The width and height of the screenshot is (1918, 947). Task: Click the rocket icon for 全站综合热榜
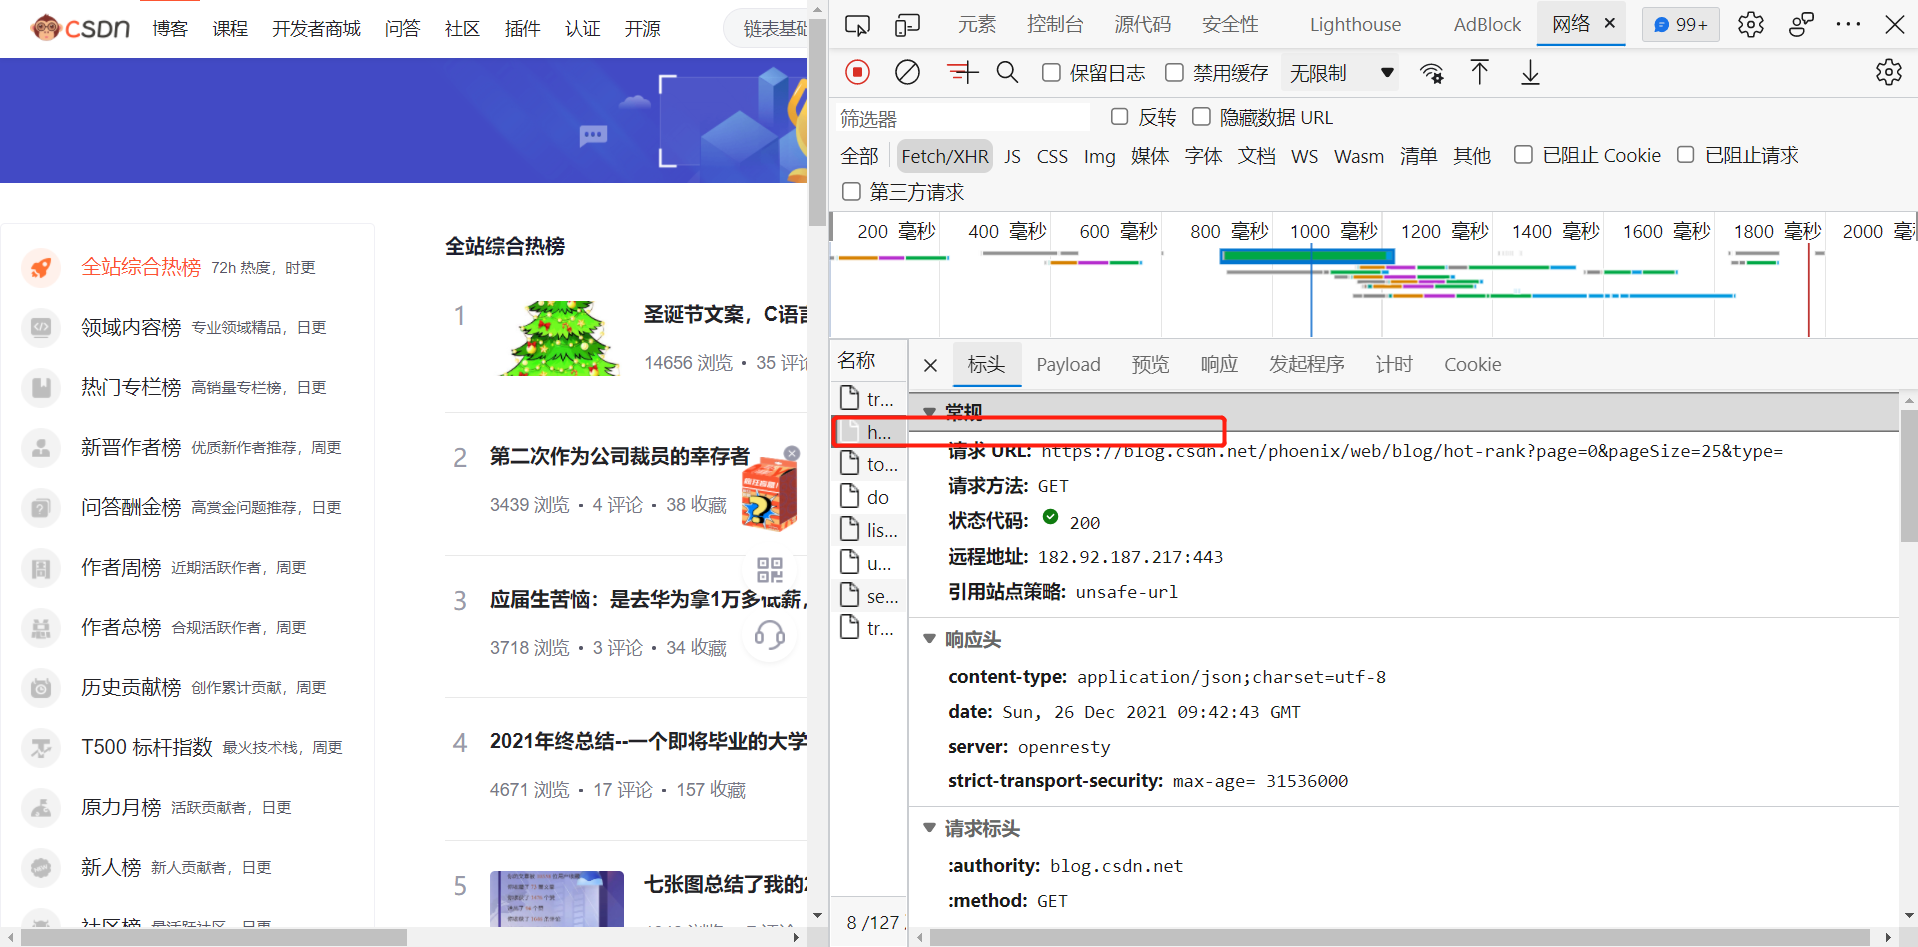coord(41,267)
